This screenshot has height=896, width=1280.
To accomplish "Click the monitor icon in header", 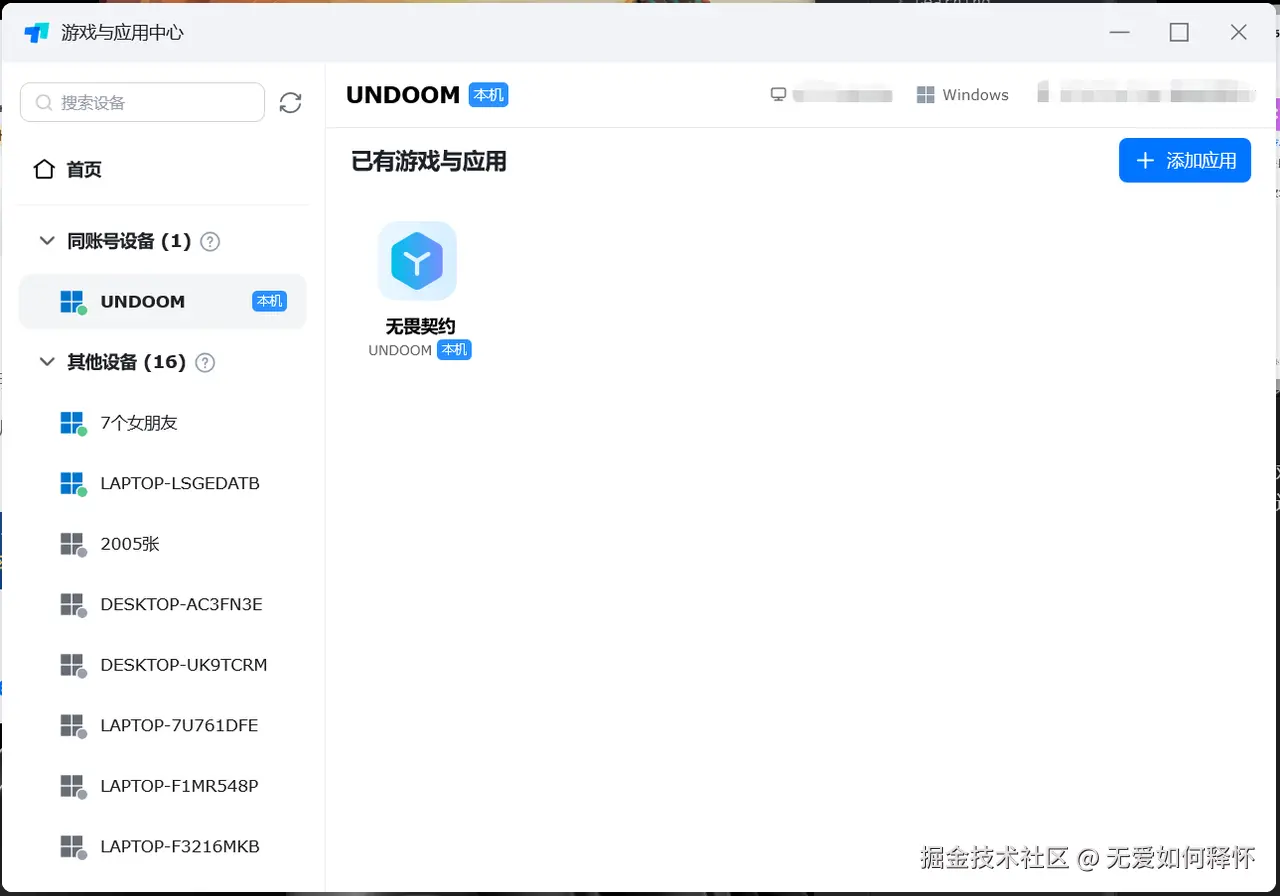I will [x=778, y=95].
